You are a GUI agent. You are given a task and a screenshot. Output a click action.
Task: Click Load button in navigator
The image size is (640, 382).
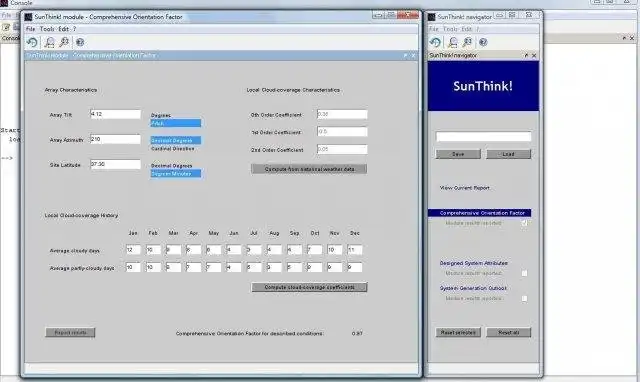pos(508,154)
